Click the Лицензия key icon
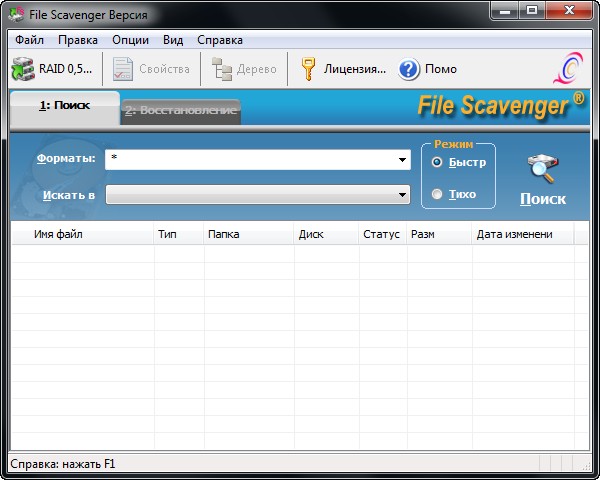The image size is (600, 480). coord(308,69)
